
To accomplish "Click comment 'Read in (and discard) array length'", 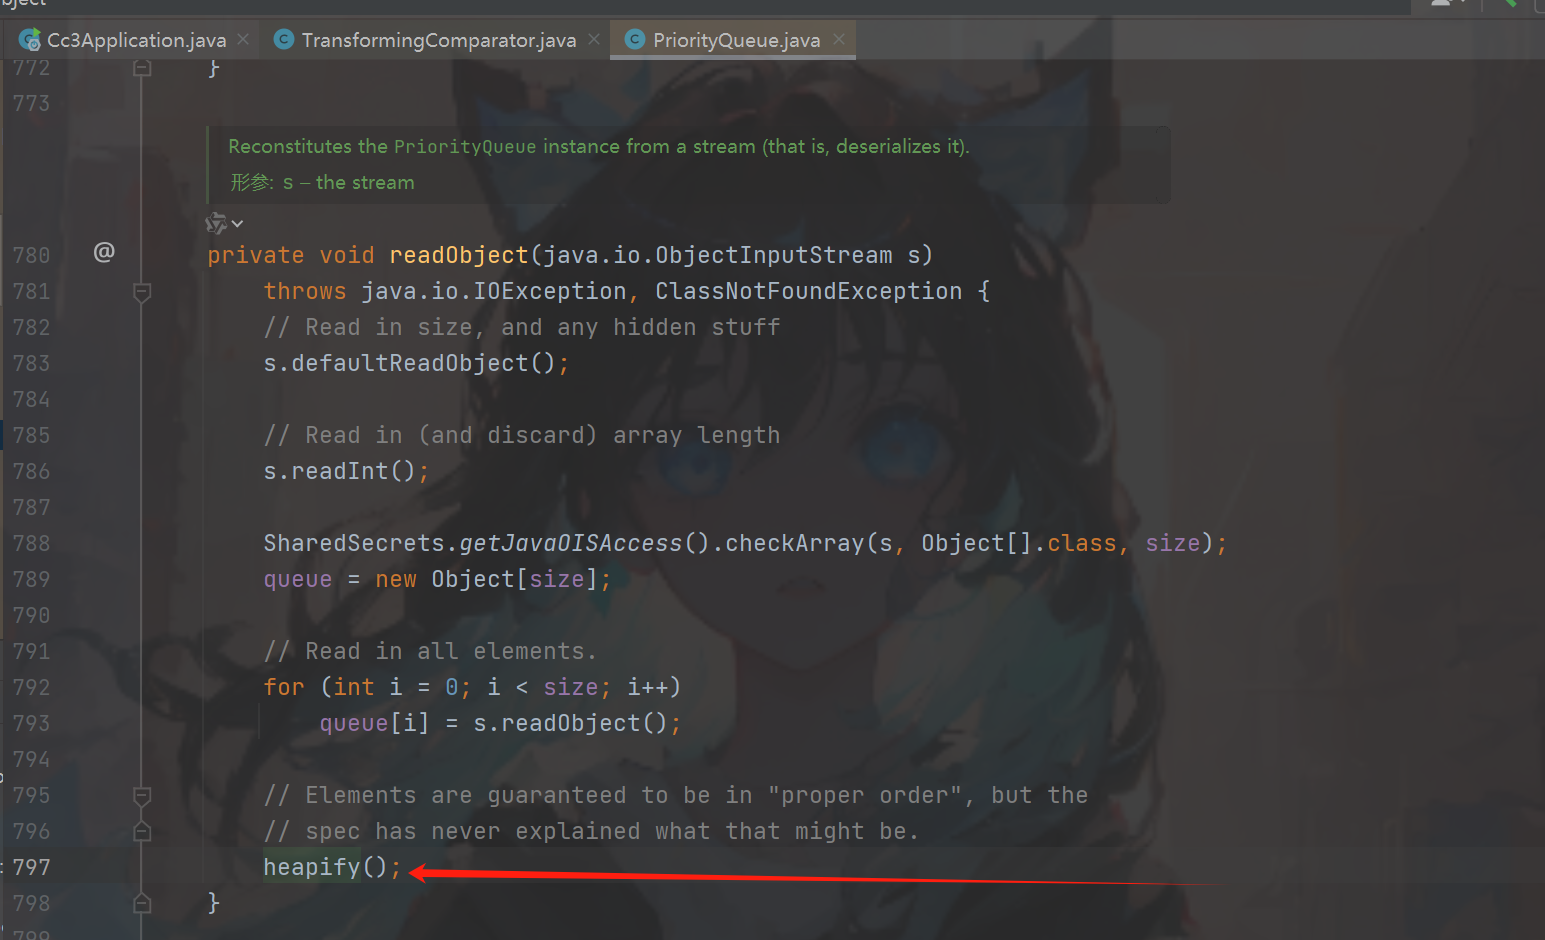I will (521, 435).
